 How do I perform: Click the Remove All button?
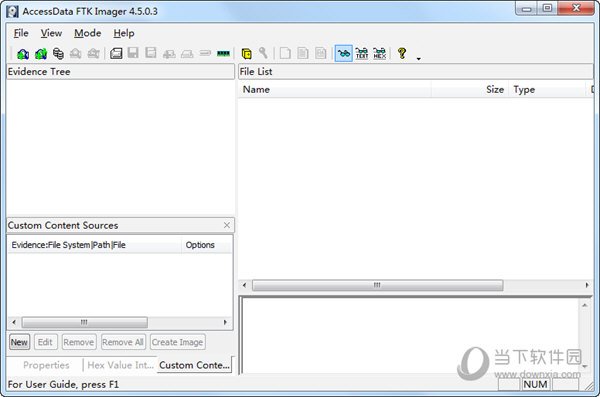123,342
